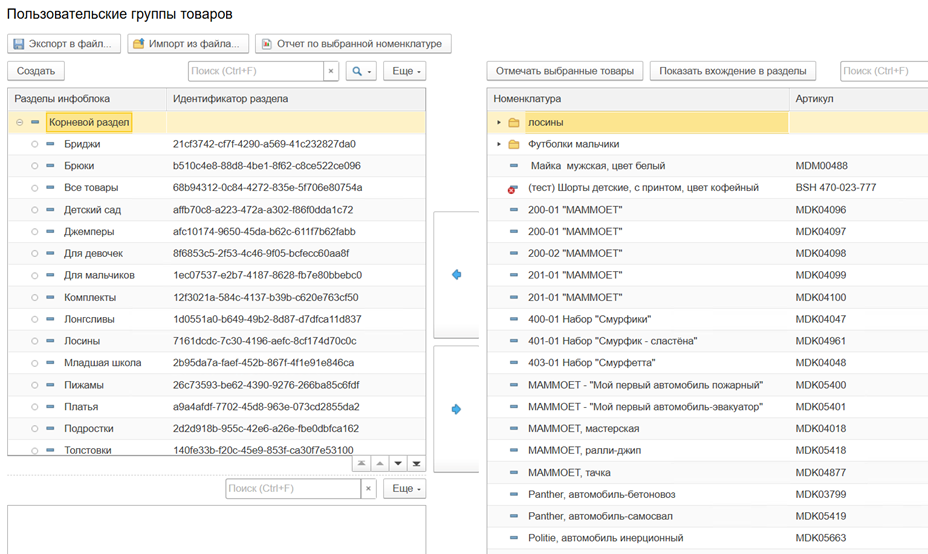928x554 pixels.
Task: Open the magnifier search dropdown
Action: 360,71
